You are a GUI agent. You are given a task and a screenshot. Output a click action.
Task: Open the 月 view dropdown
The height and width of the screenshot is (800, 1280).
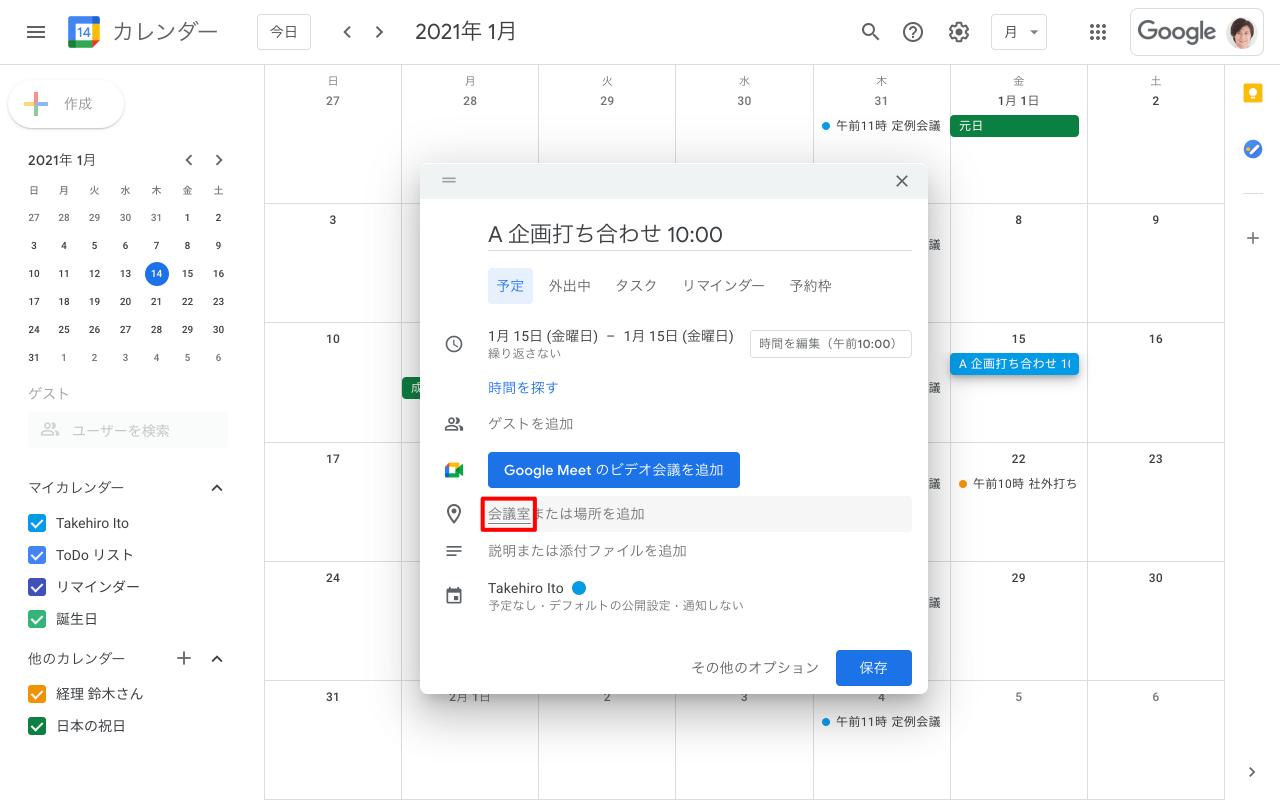point(1019,32)
